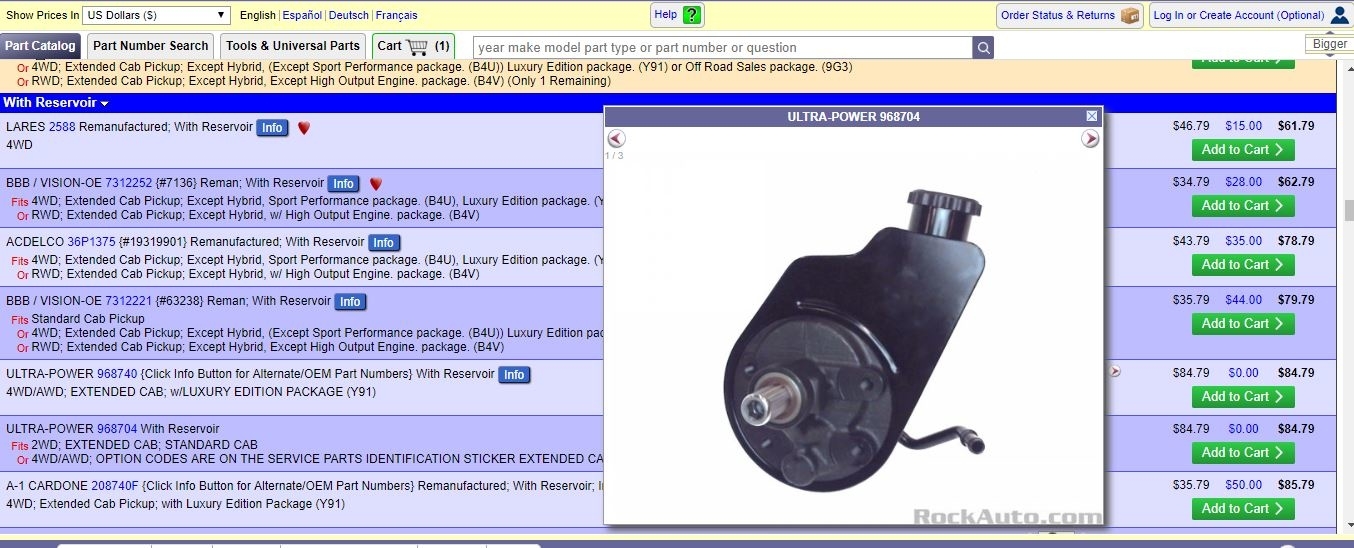The image size is (1354, 548).
Task: Click the Order Status & Returns link
Action: (1057, 15)
